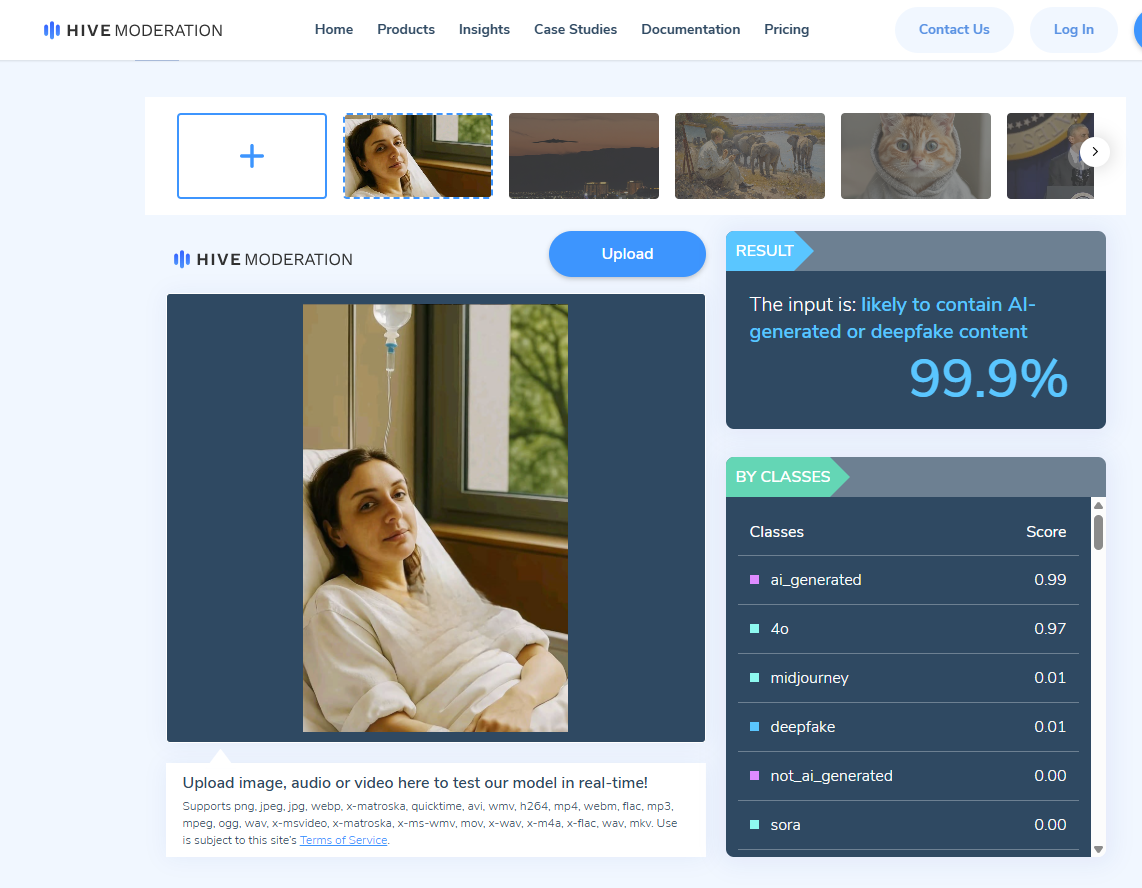Viewport: 1142px width, 888px height.
Task: Click the Log In button
Action: coord(1073,30)
